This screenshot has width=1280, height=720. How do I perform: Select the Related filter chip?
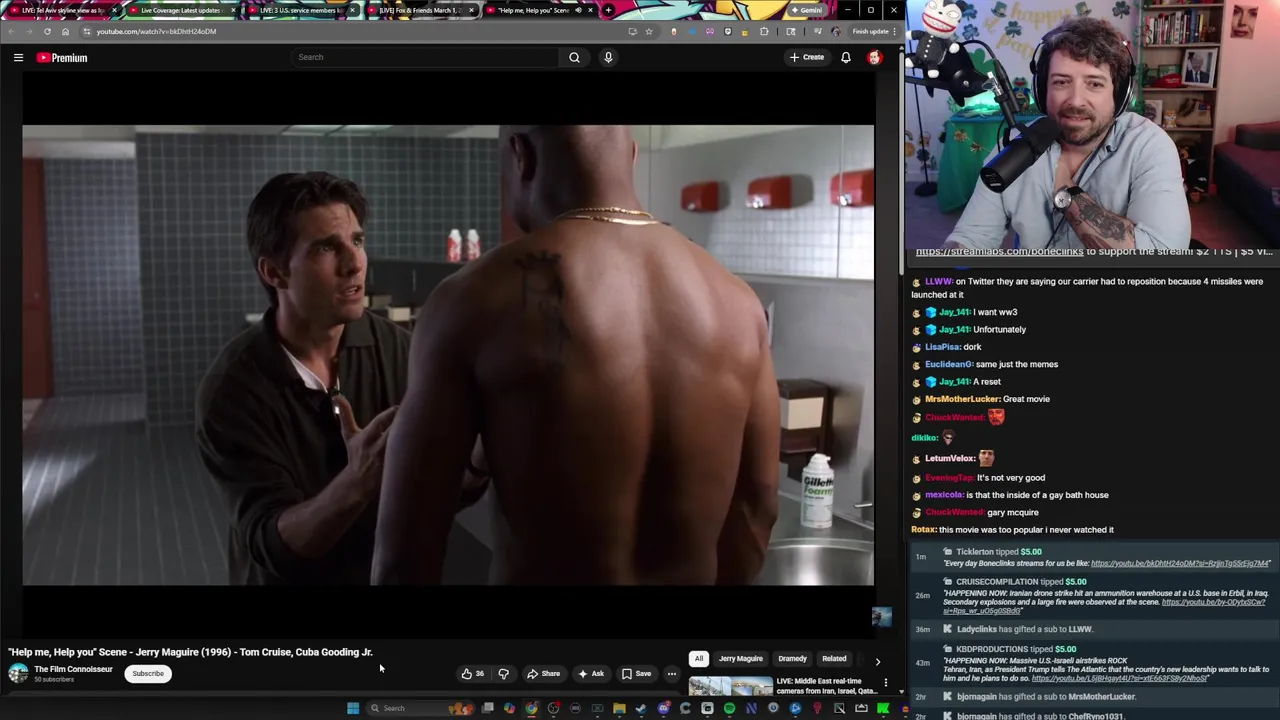click(x=834, y=659)
